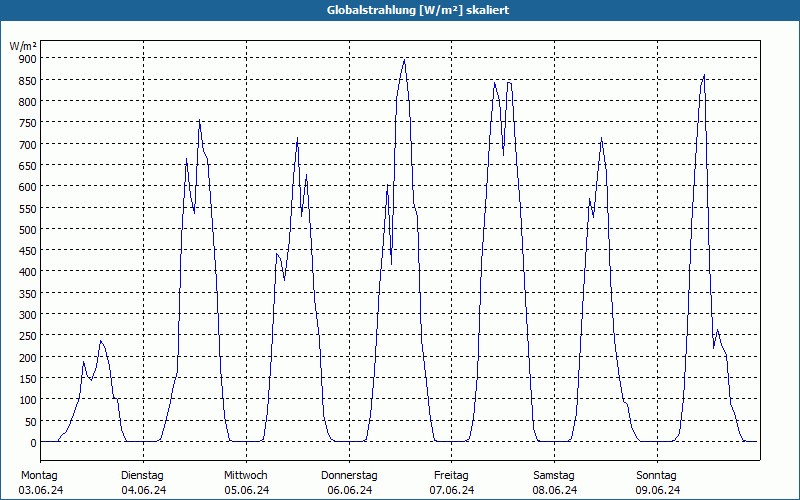
Task: Click the 900 value on y-axis
Action: click(28, 59)
